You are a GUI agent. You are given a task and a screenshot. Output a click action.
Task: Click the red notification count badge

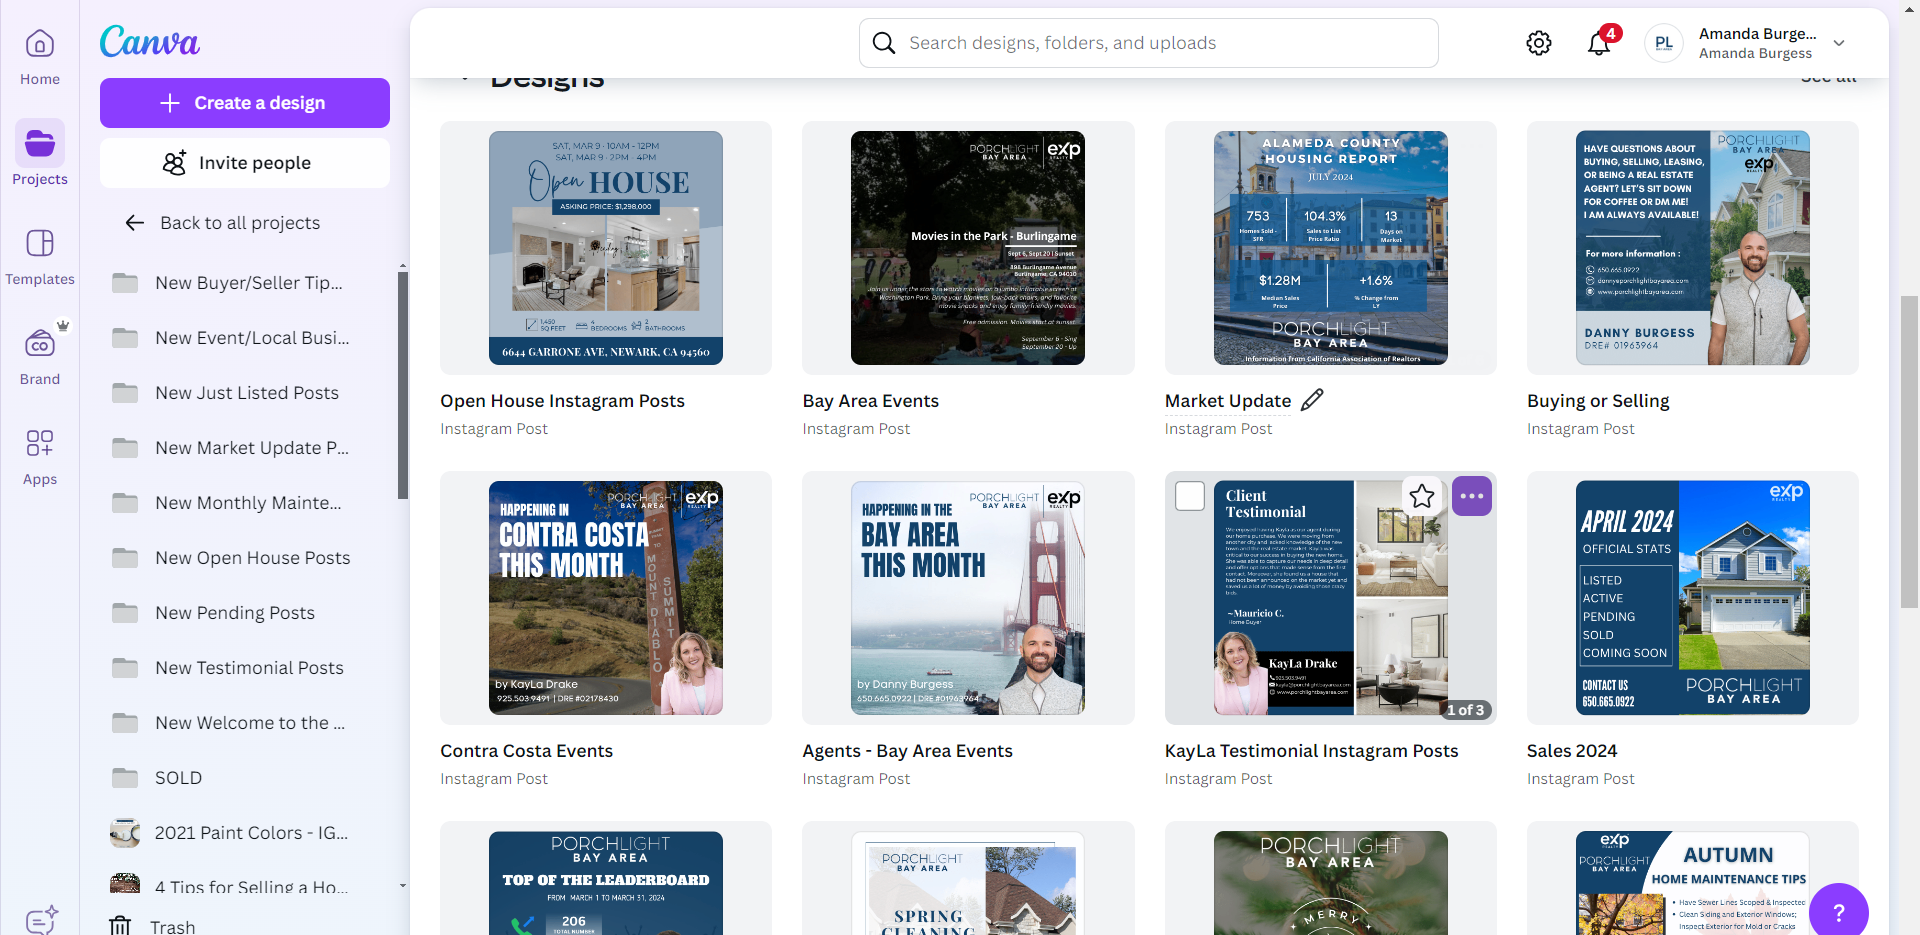1610,33
